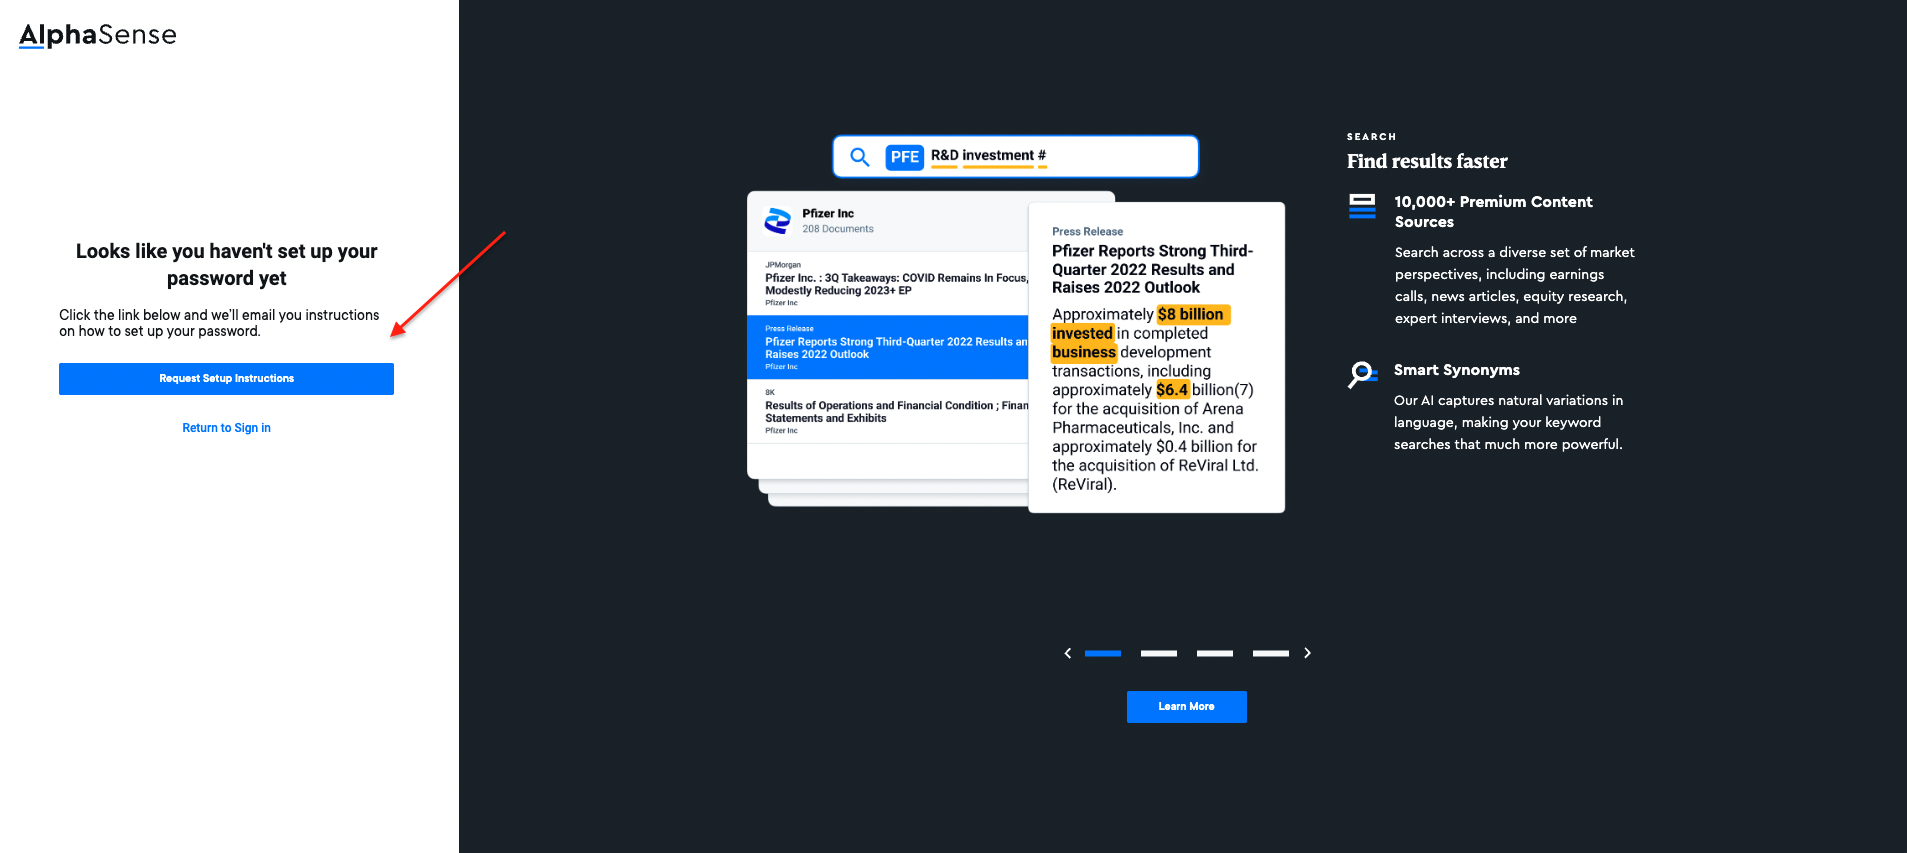Select the first carousel indicator dash
This screenshot has height=853, width=1907.
pyautogui.click(x=1103, y=653)
